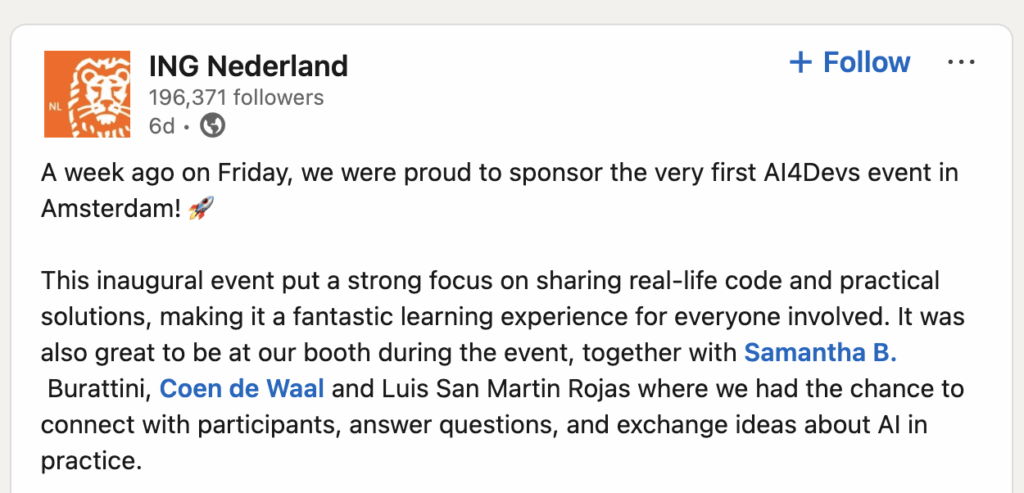Click the 196,371 followers count

236,98
